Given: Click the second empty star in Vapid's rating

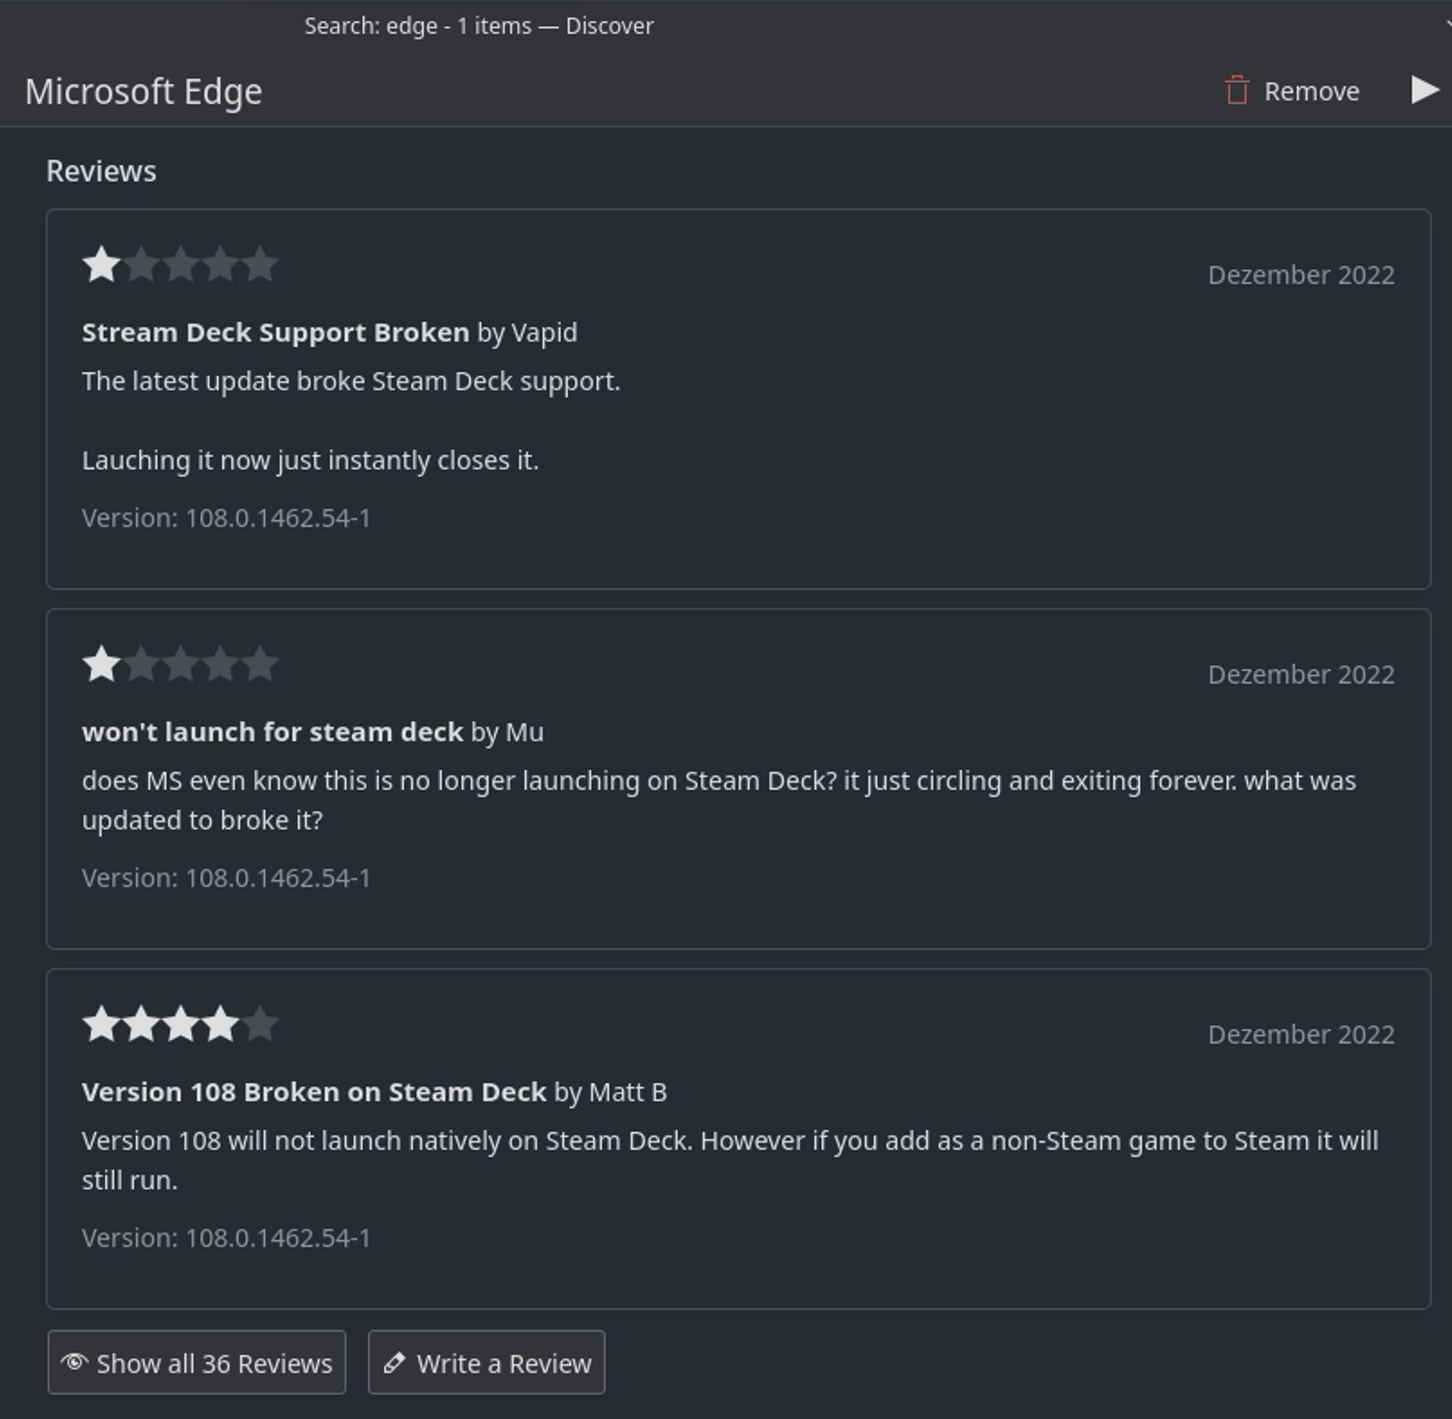Looking at the screenshot, I should [x=141, y=264].
